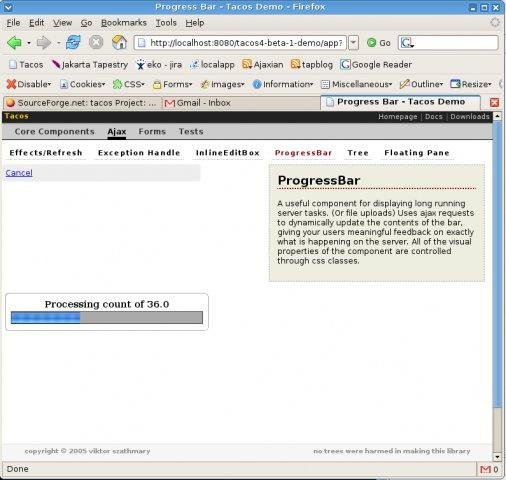Open the Tools menu
Screen dimensions: 506x480
click(166, 23)
